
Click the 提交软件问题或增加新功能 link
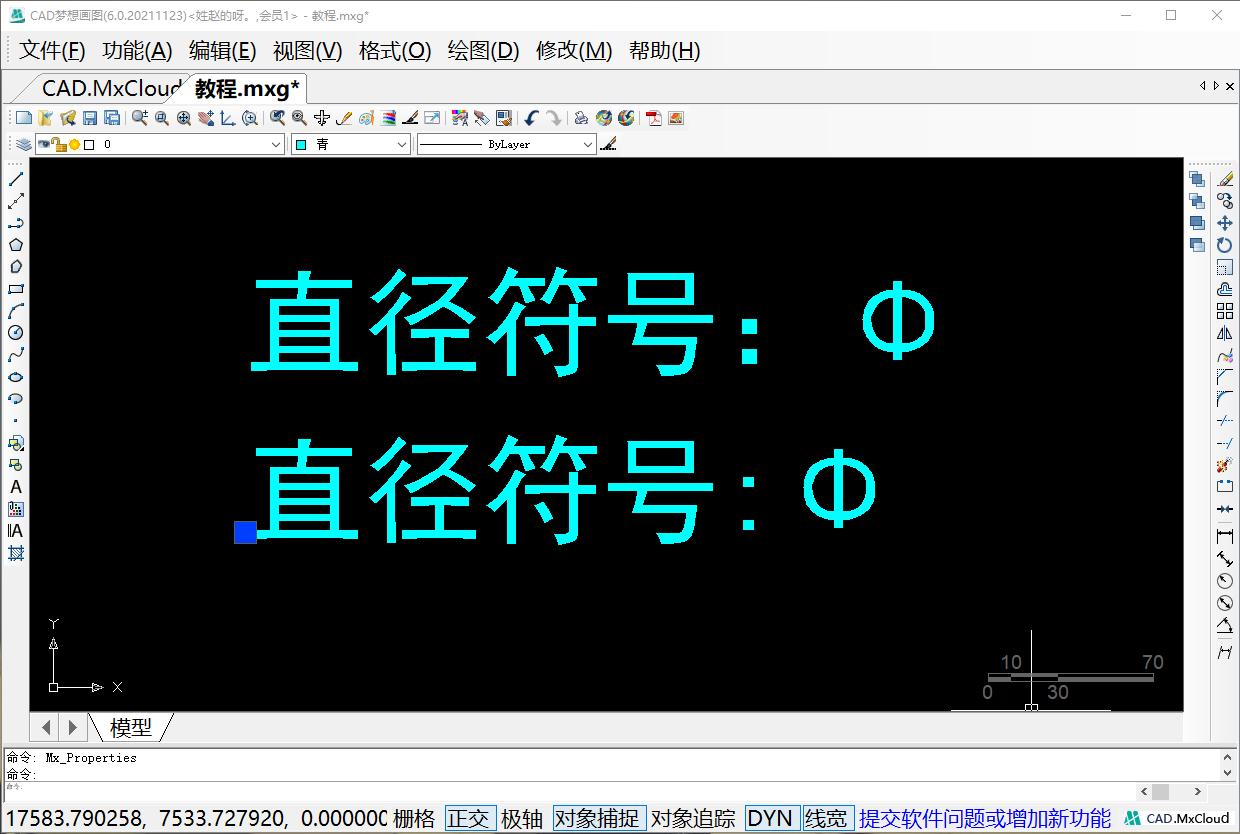[987, 818]
